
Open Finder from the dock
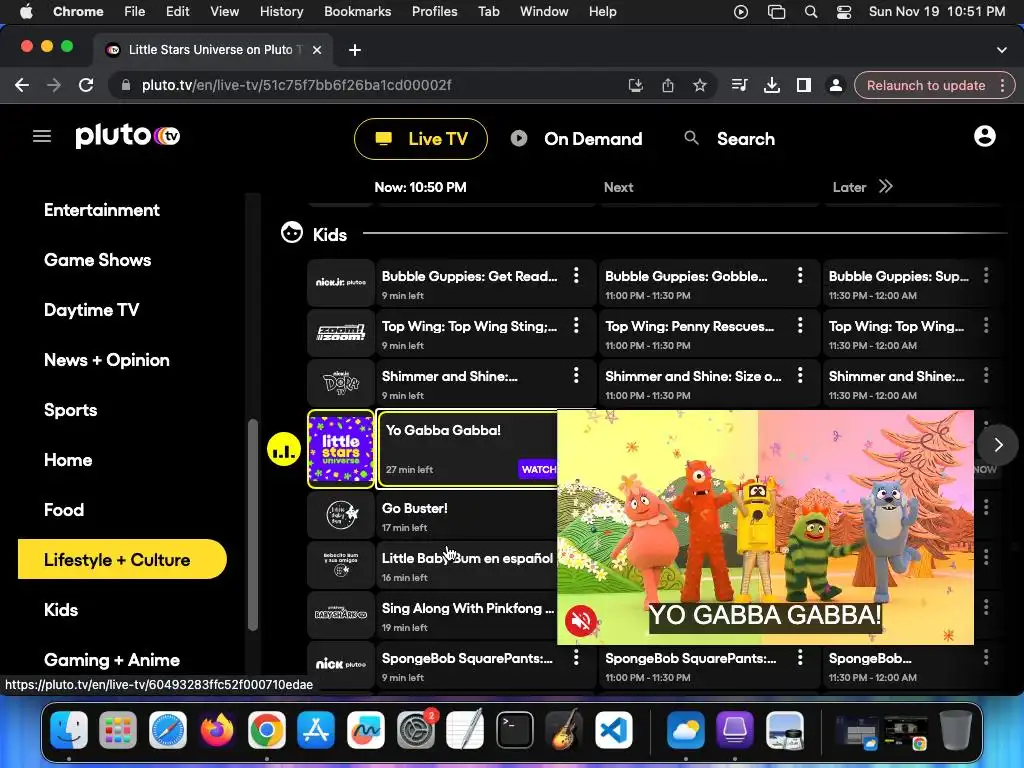(69, 729)
